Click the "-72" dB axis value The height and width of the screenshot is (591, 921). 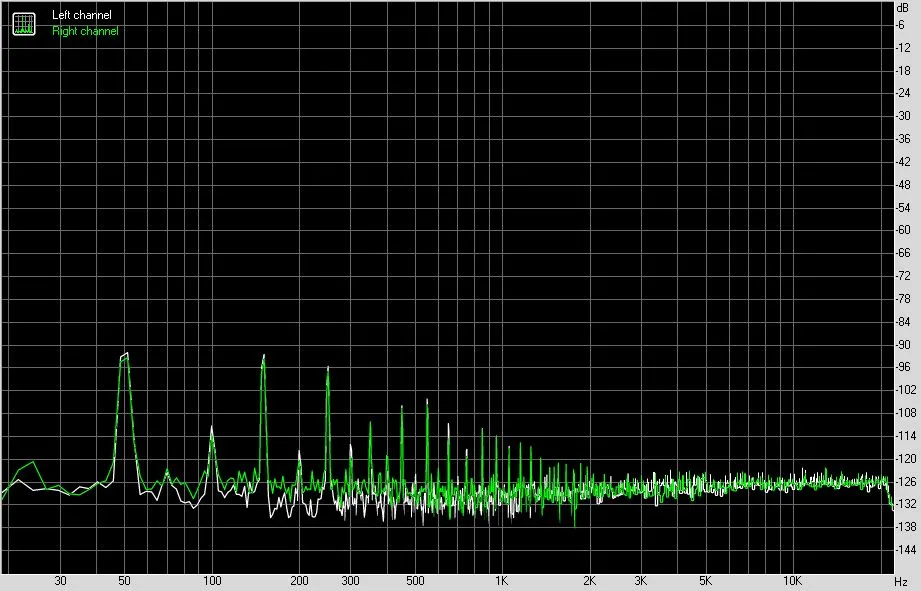click(902, 276)
